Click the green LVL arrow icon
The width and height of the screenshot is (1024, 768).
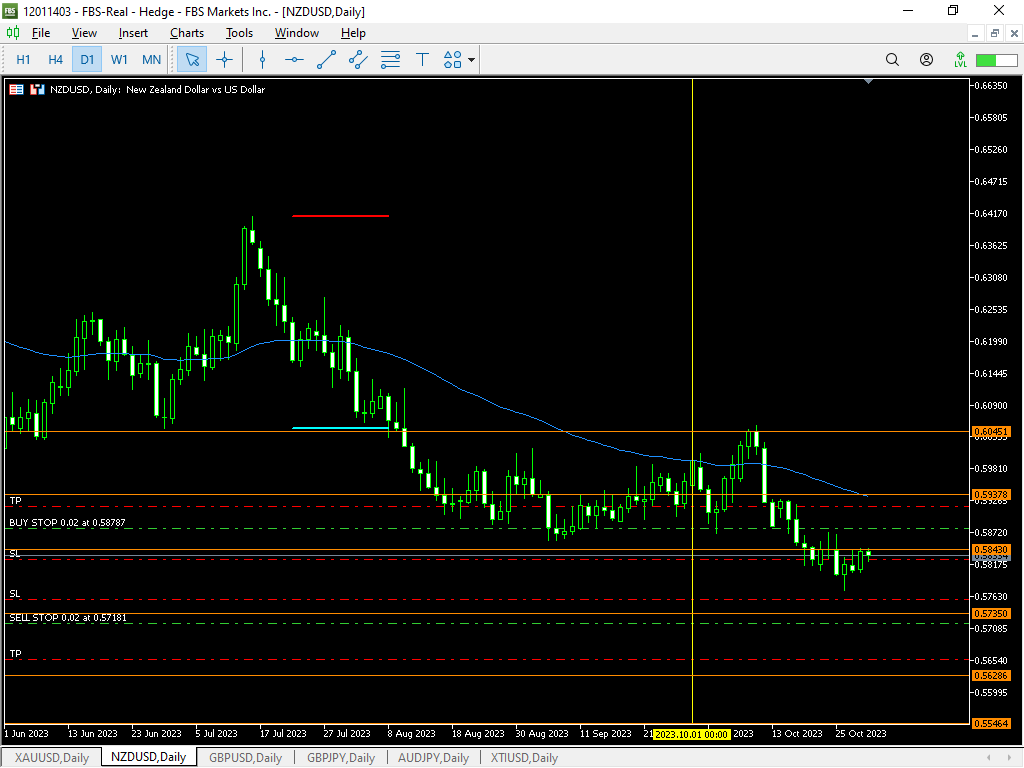(x=960, y=60)
